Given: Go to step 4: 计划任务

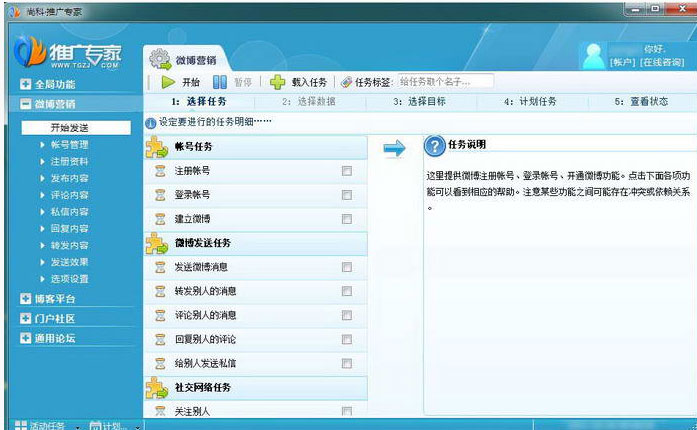Looking at the screenshot, I should pyautogui.click(x=530, y=101).
